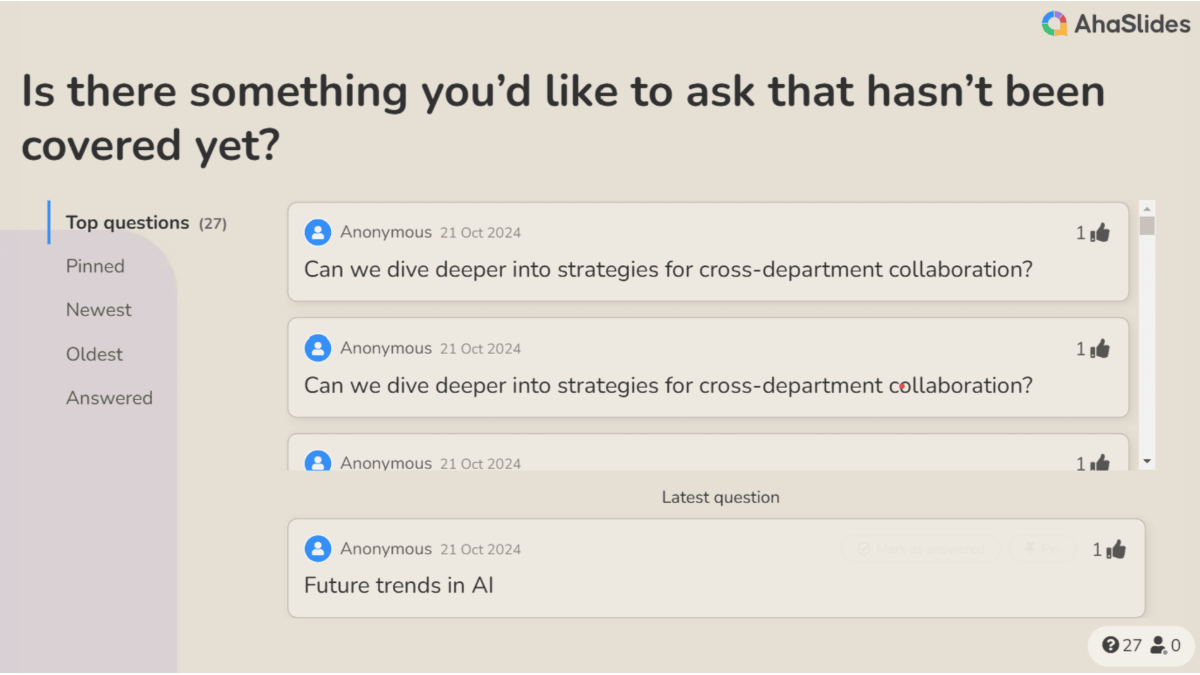
Task: Click the anonymous avatar on the first question card
Action: [318, 233]
